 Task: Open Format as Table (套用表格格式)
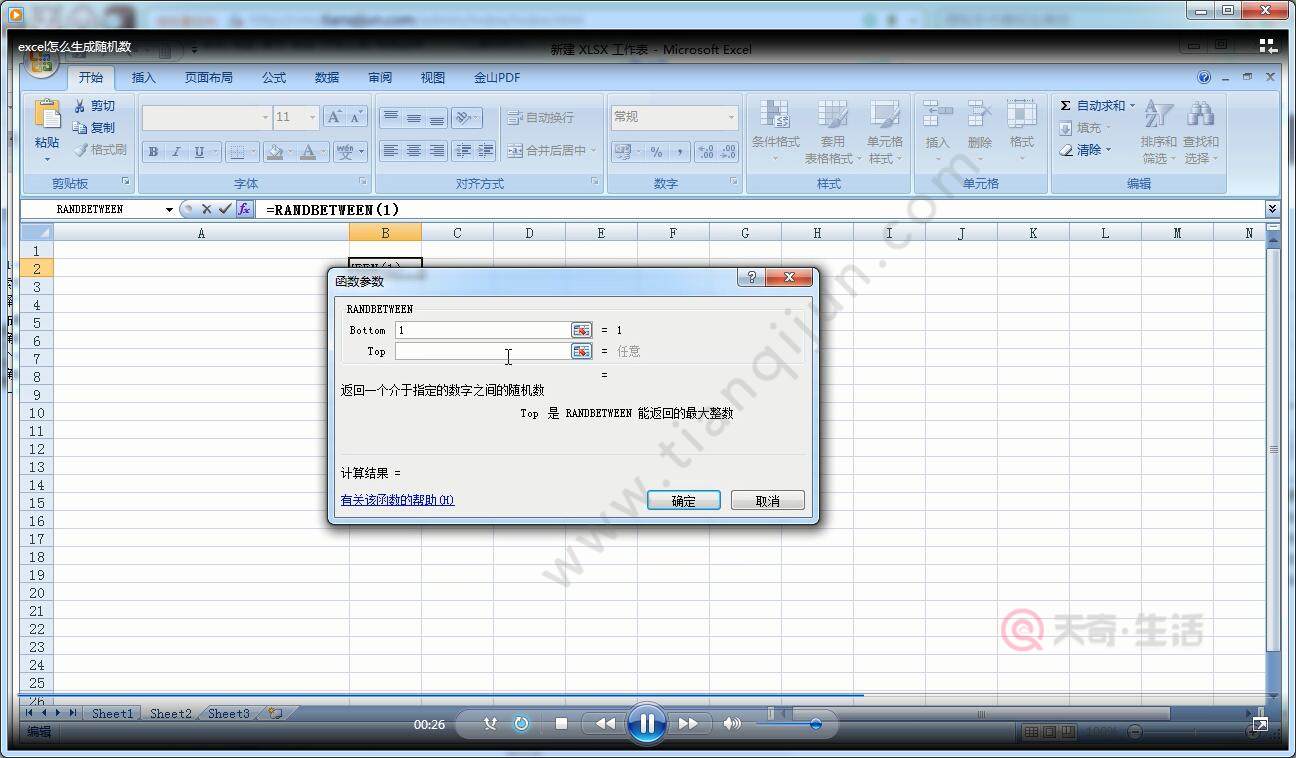(x=831, y=132)
